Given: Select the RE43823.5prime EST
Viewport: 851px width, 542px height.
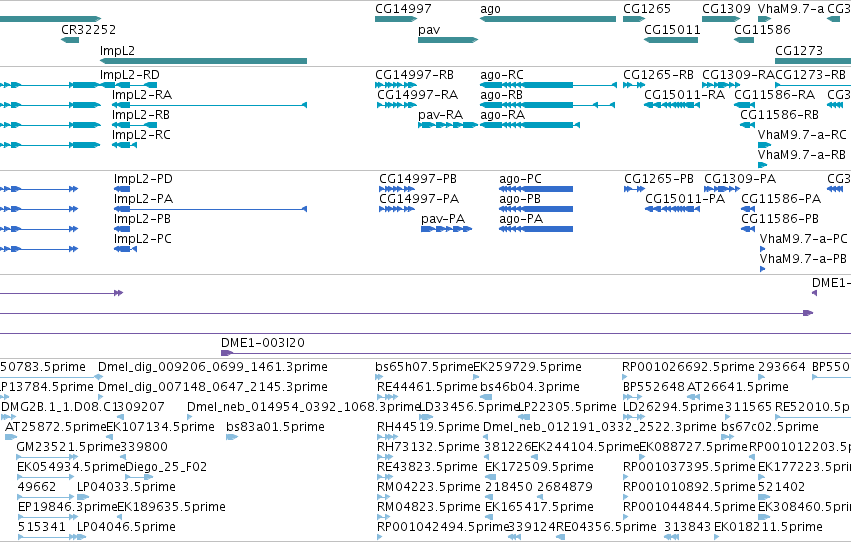Looking at the screenshot, I should [x=384, y=477].
